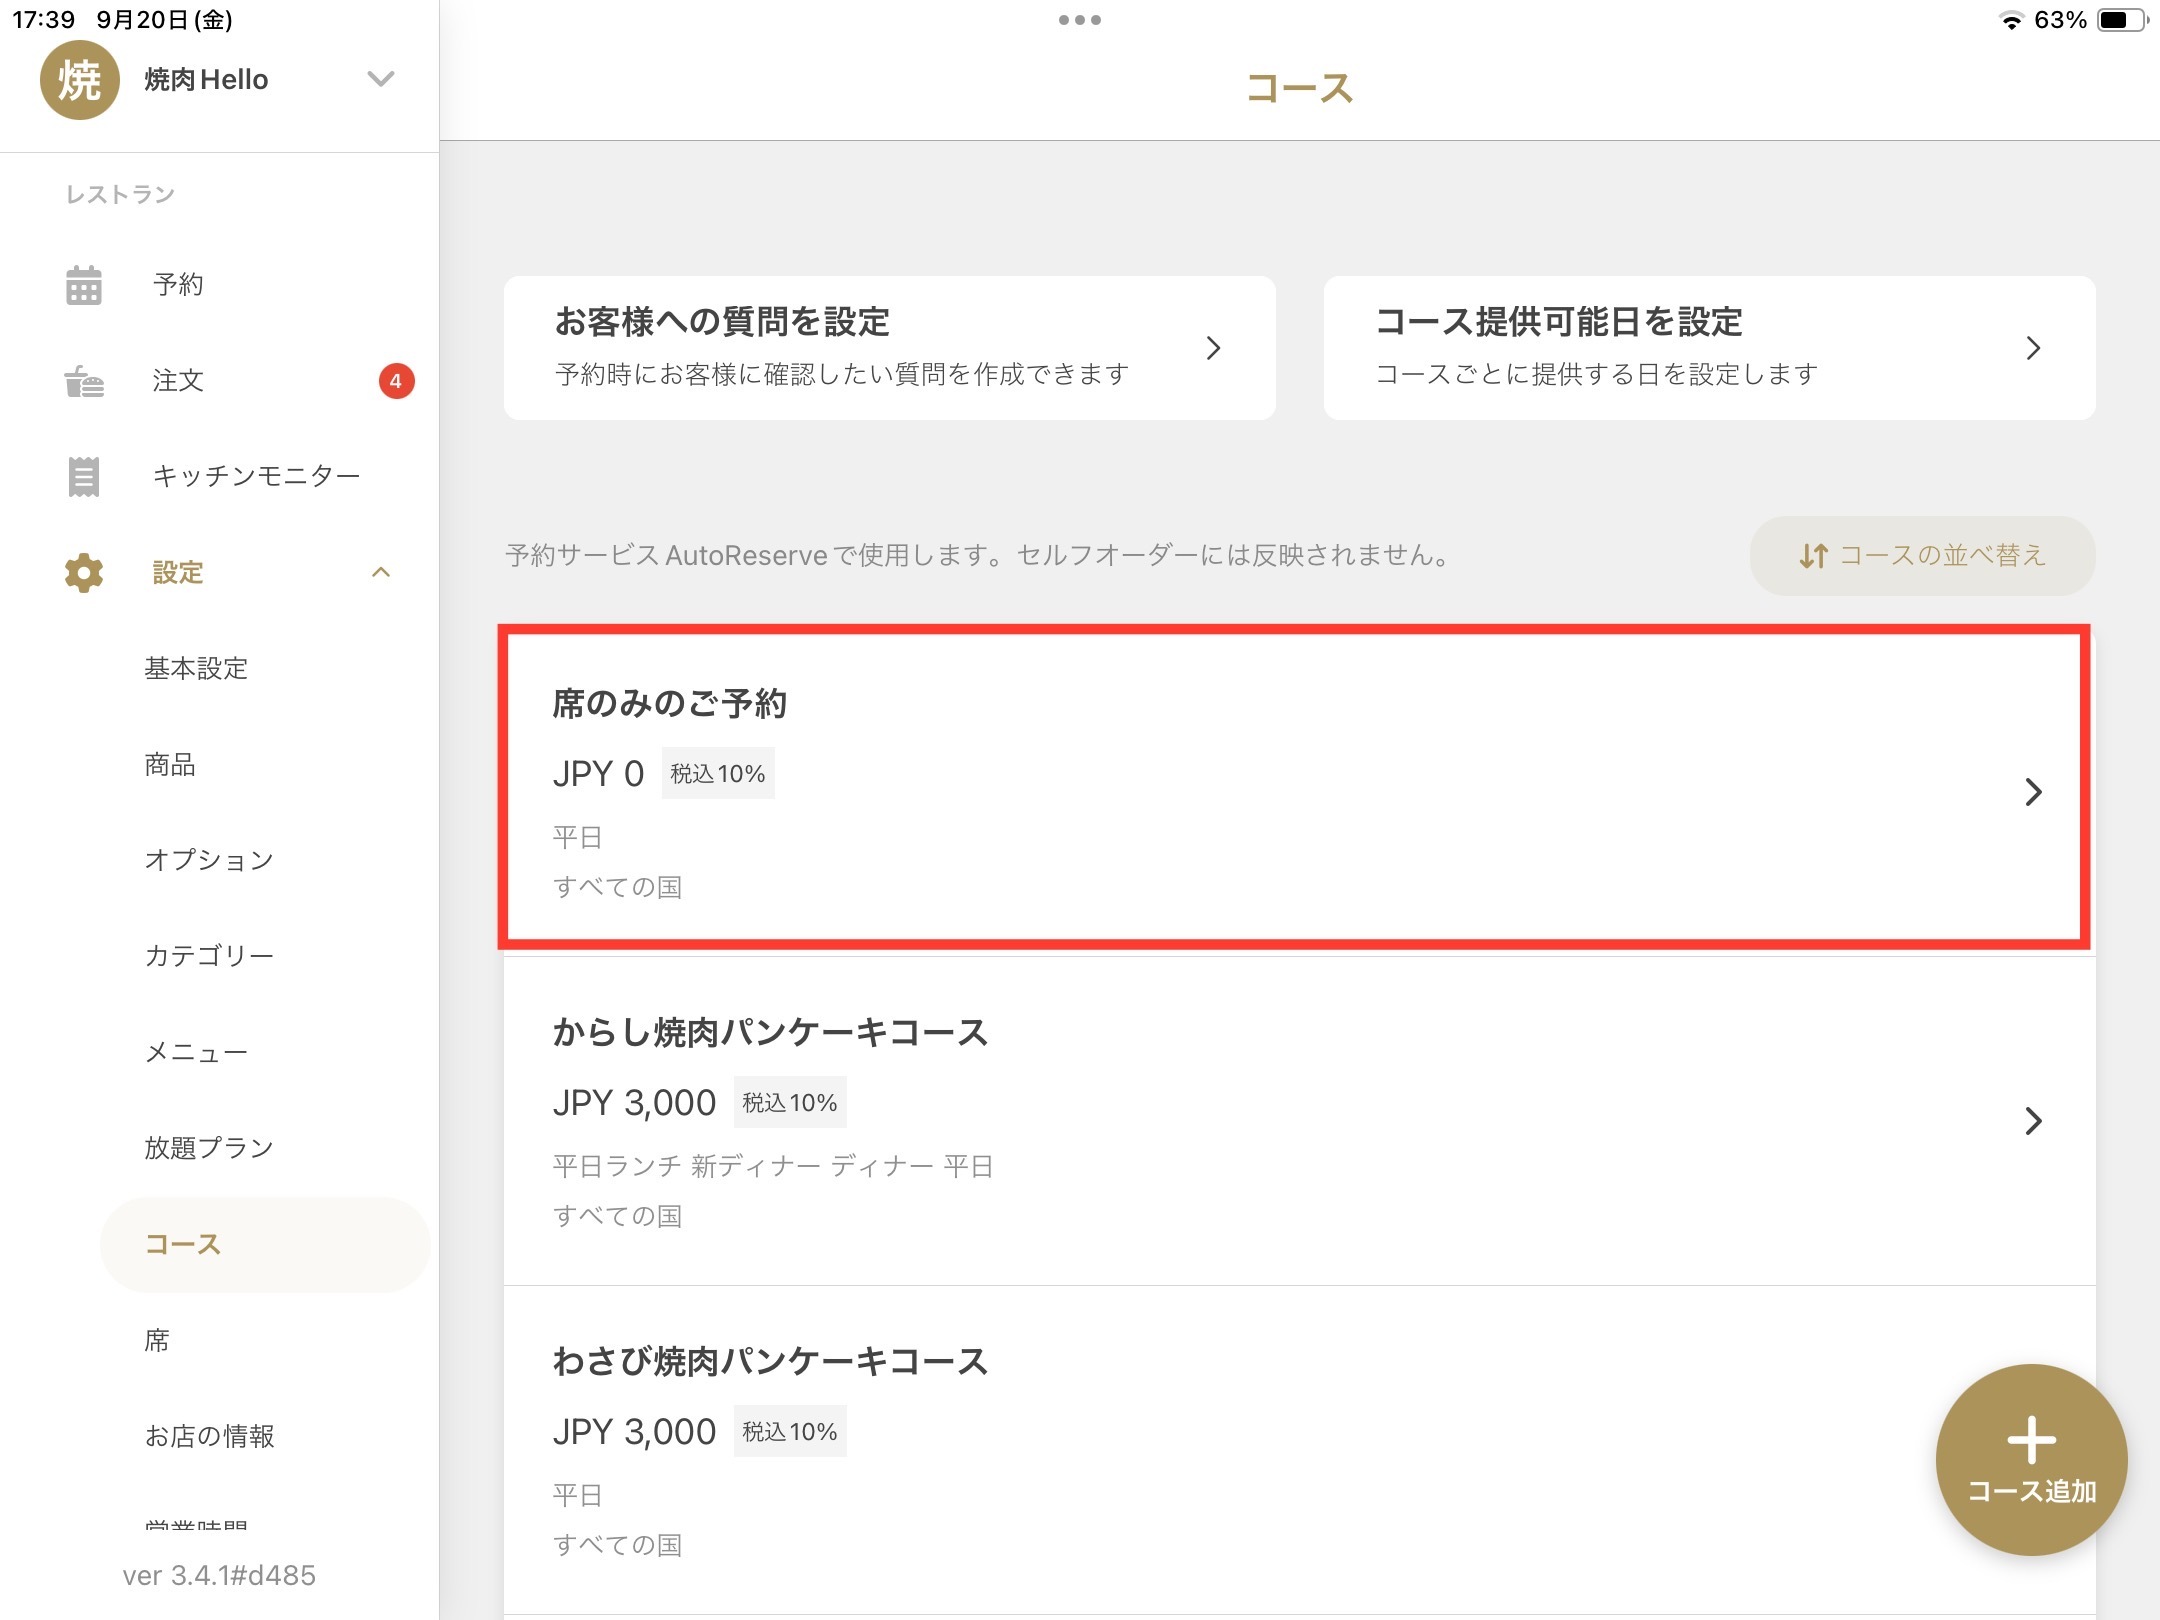Click the 注文 food tray icon
Image resolution: width=2160 pixels, height=1620 pixels.
(x=84, y=381)
